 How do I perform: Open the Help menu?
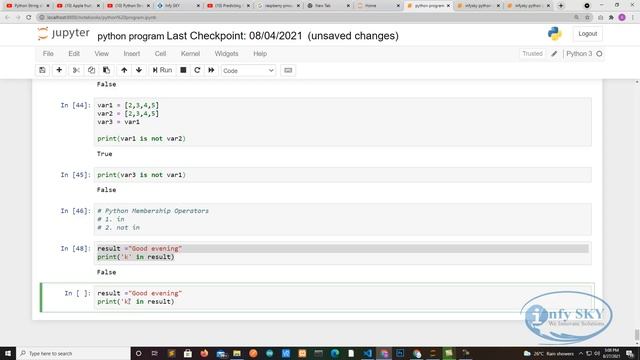point(260,54)
